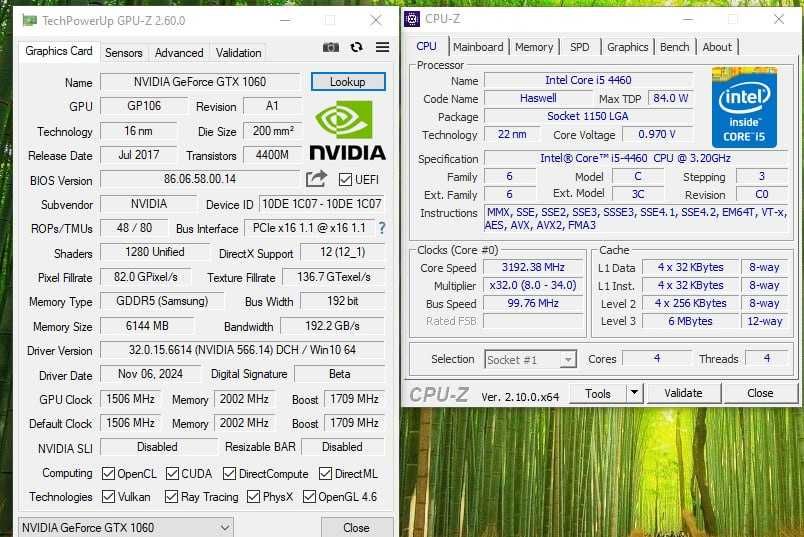The height and width of the screenshot is (537, 804).
Task: Switch to the Bench tab
Action: [674, 47]
